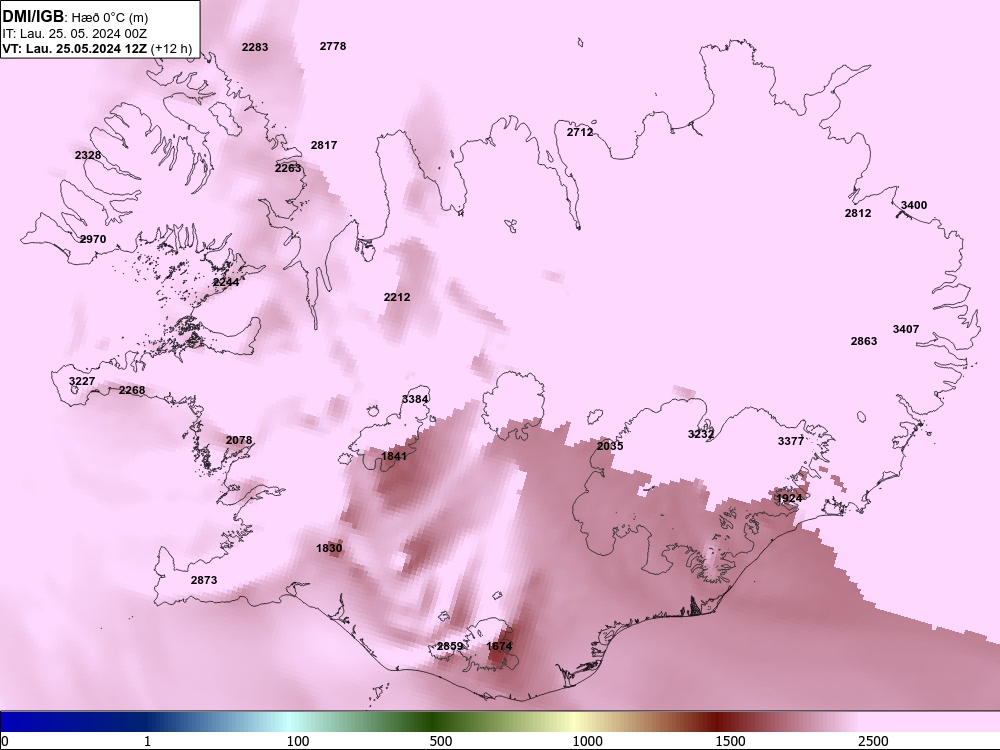Select the 3407 height value
1000x750 pixels.
point(906,329)
